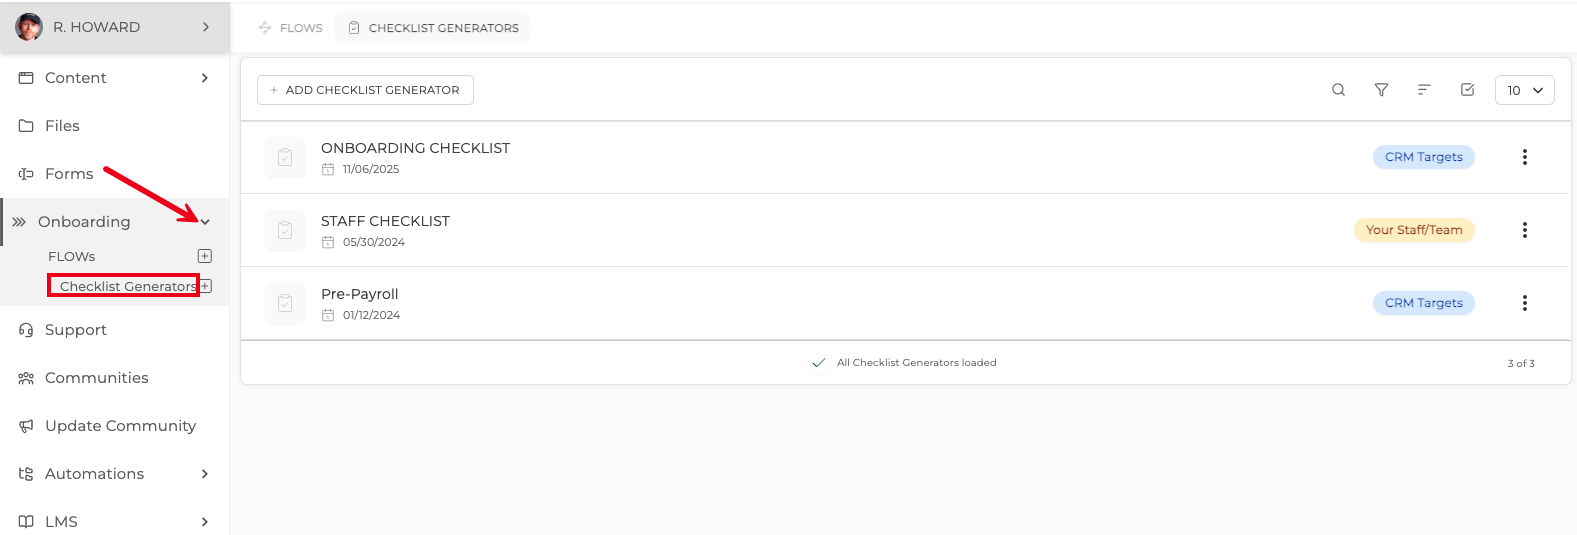Click plus icon beside Checklist Generators

206,286
